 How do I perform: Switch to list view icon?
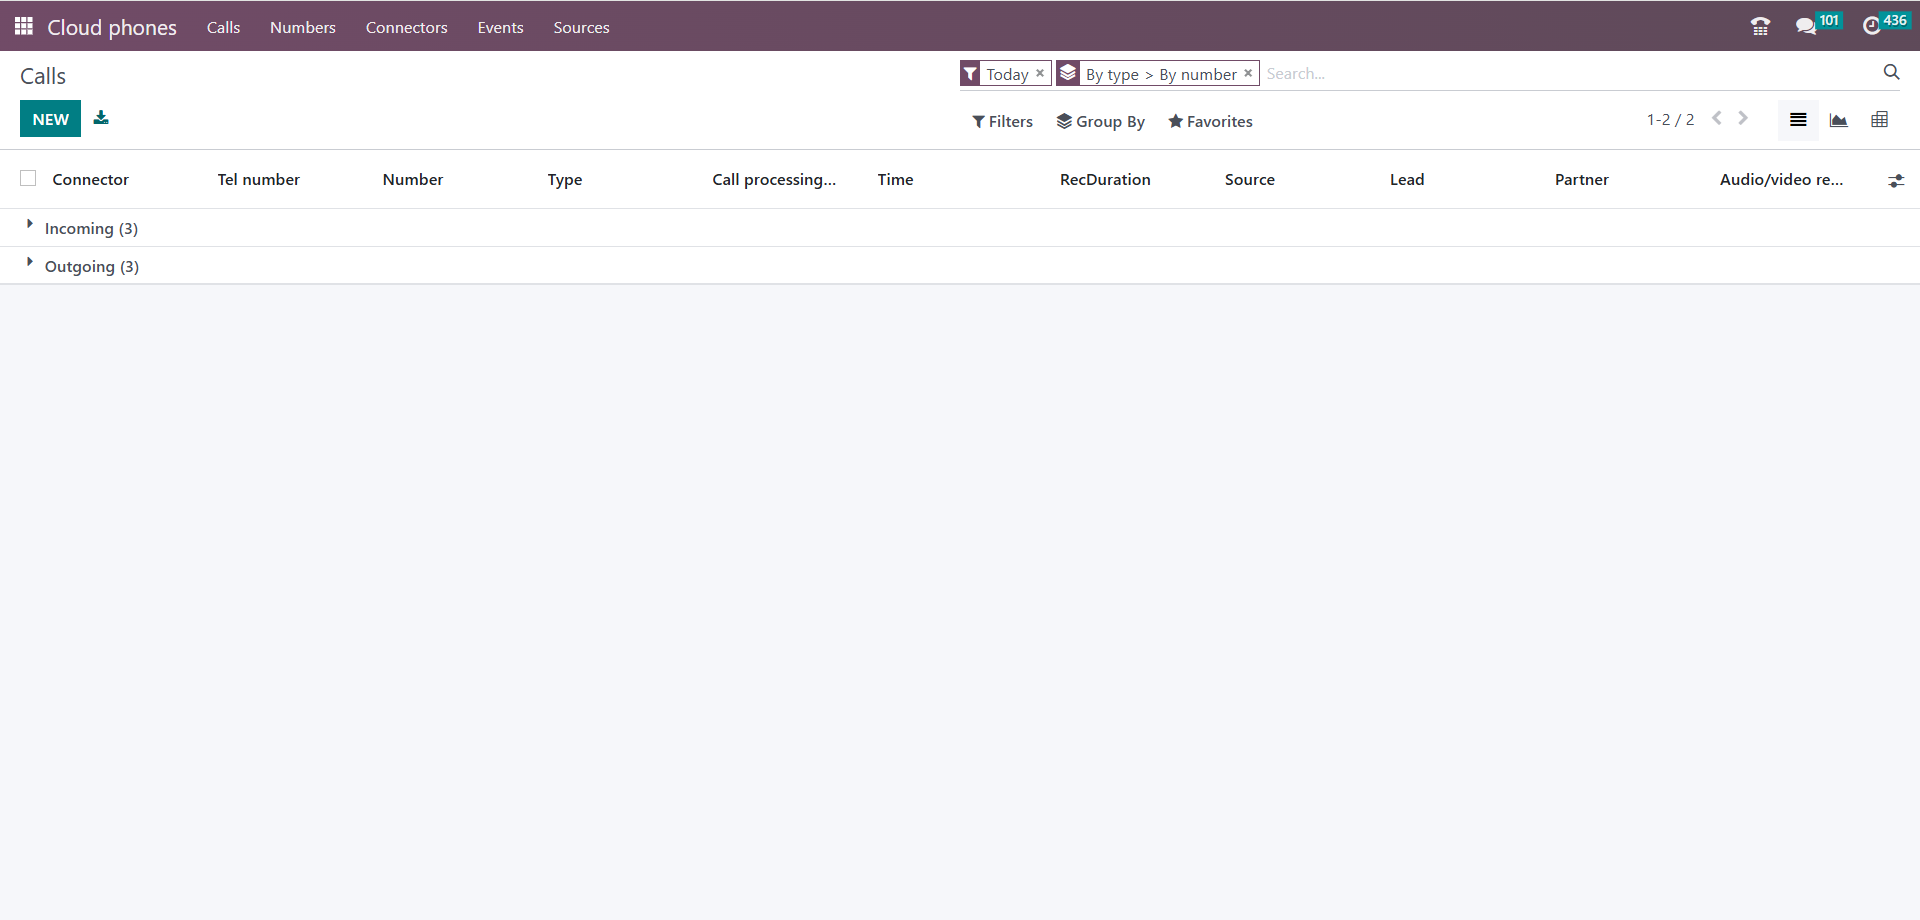1798,120
